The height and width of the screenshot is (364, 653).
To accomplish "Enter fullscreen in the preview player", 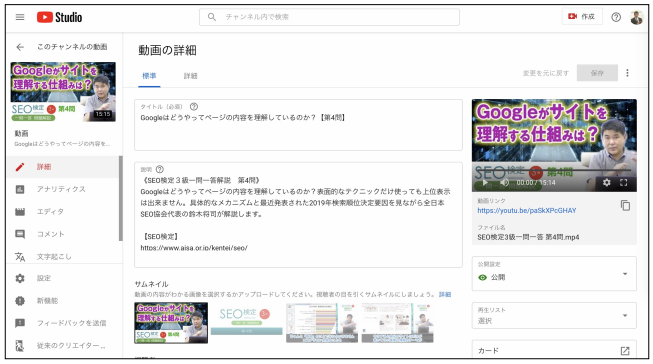I will (623, 182).
